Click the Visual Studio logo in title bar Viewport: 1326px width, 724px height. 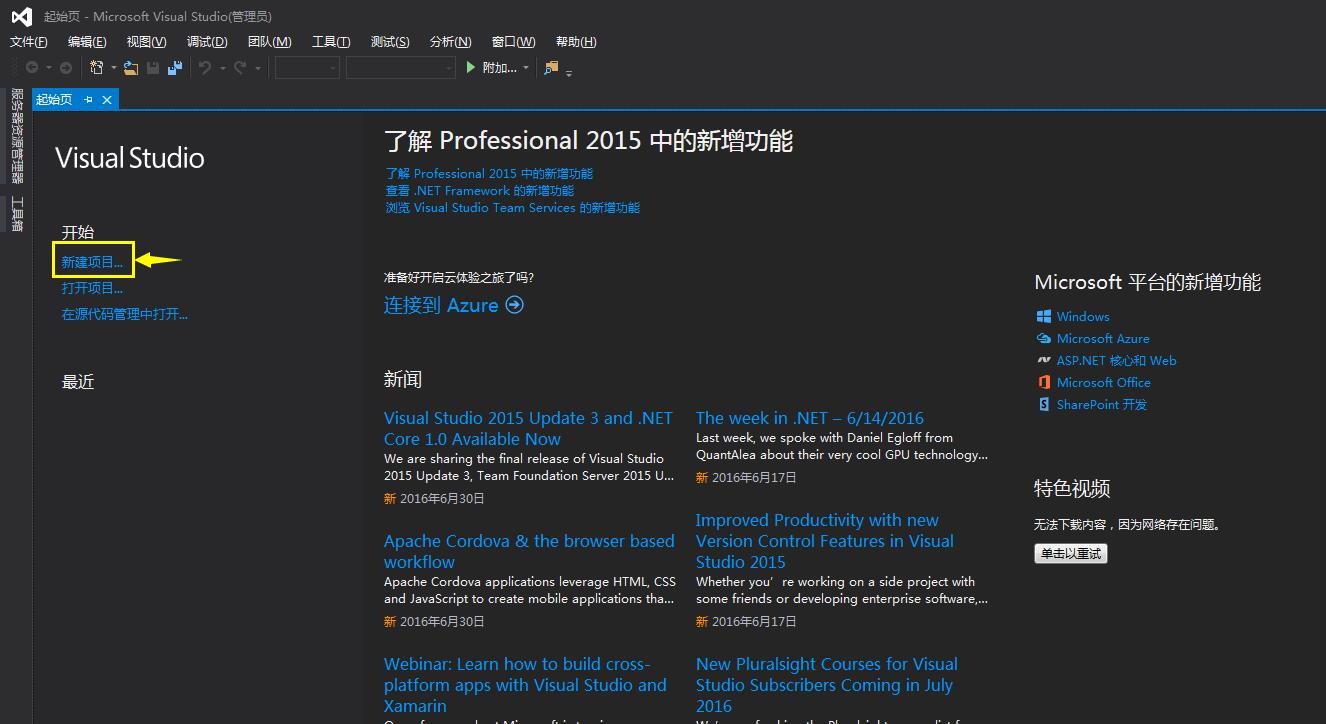coord(21,16)
